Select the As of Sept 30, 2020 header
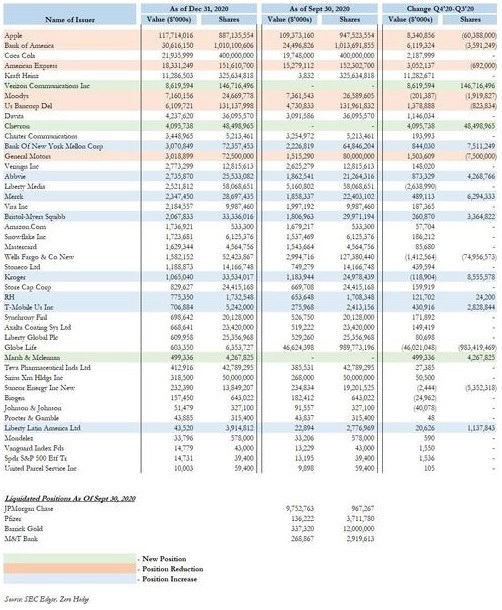502x610 pixels. coord(319,9)
